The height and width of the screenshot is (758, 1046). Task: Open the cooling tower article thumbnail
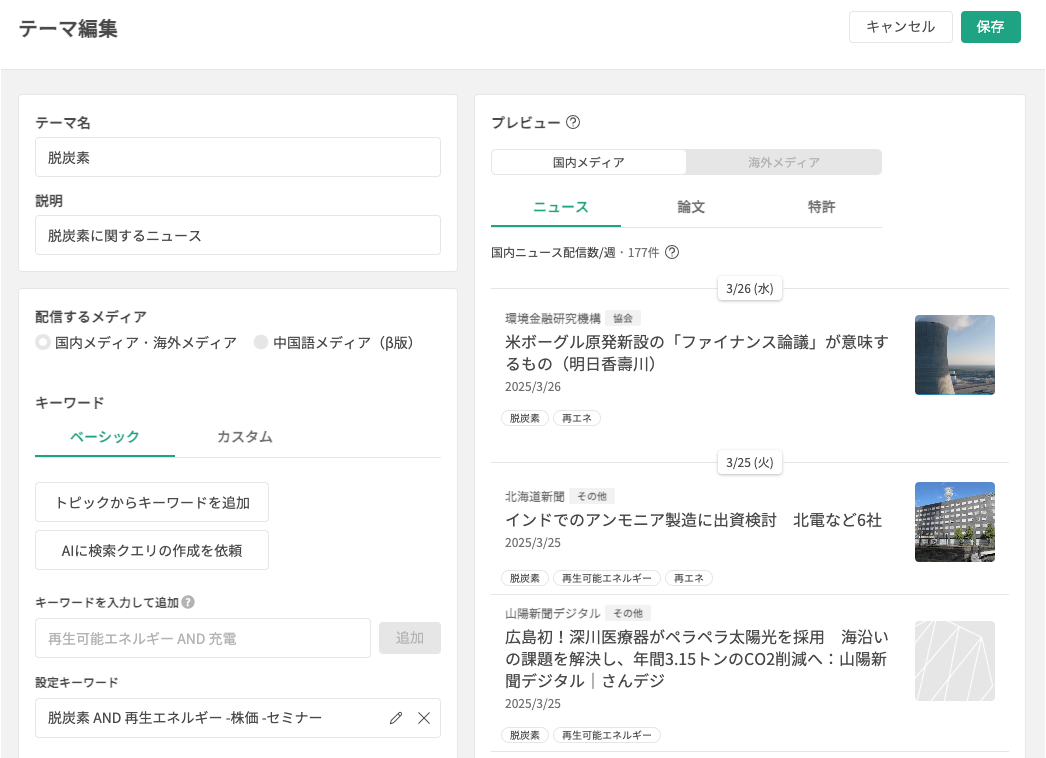point(954,355)
